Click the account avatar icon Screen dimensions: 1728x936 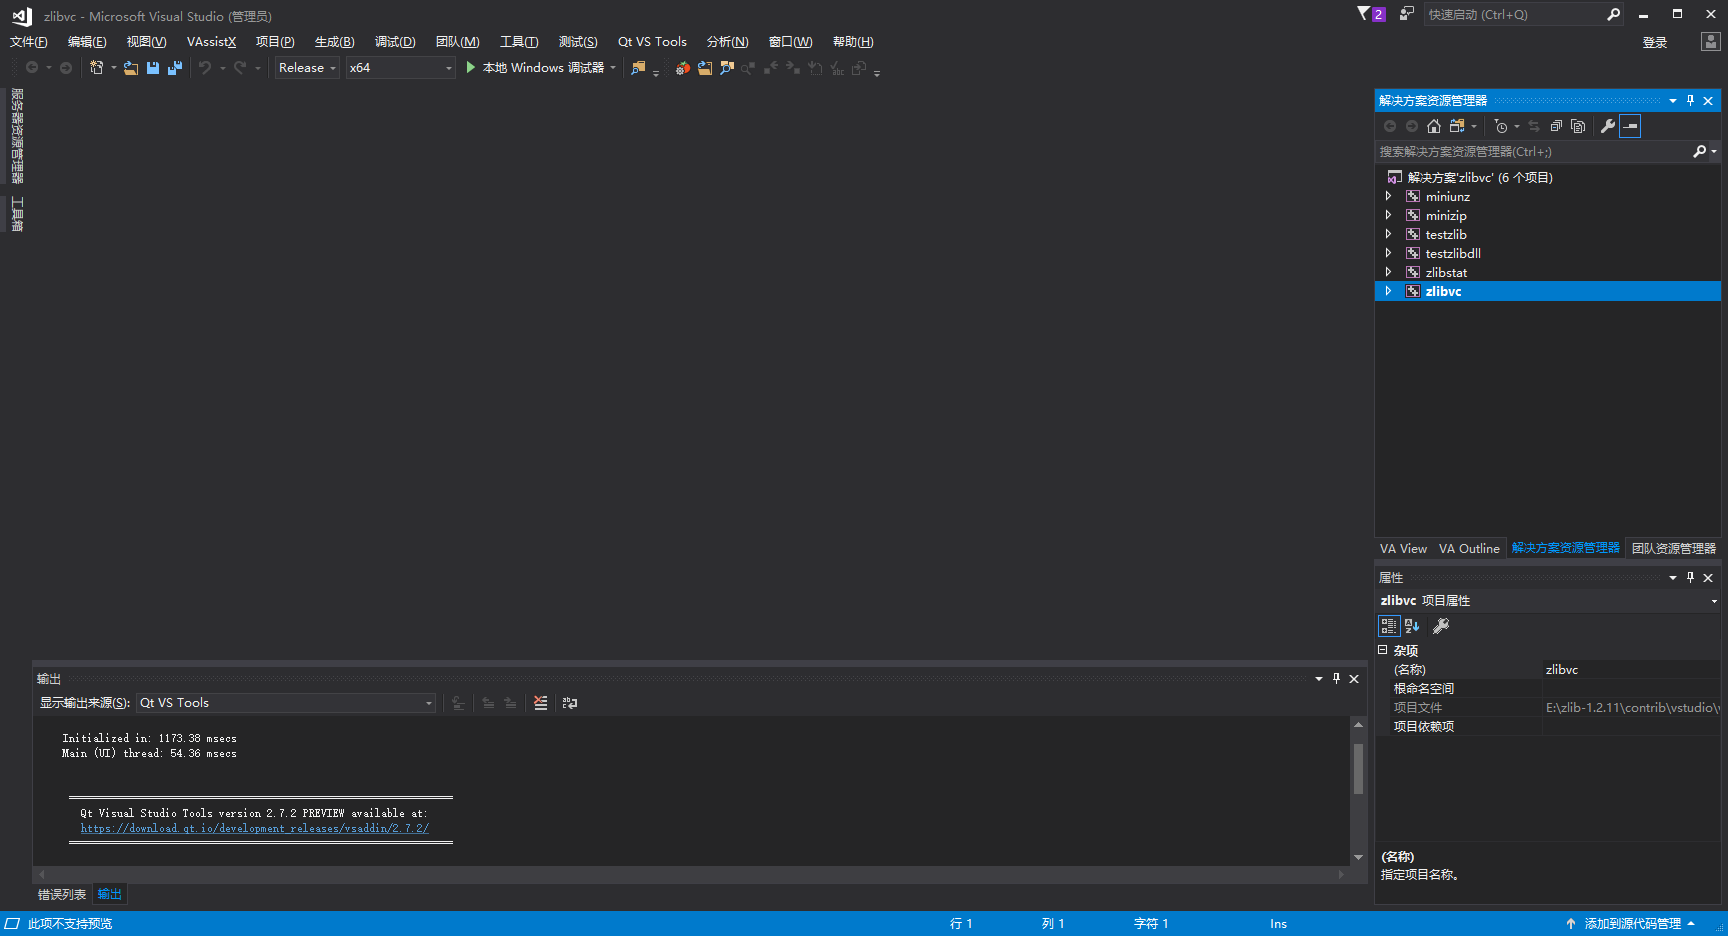click(x=1711, y=42)
